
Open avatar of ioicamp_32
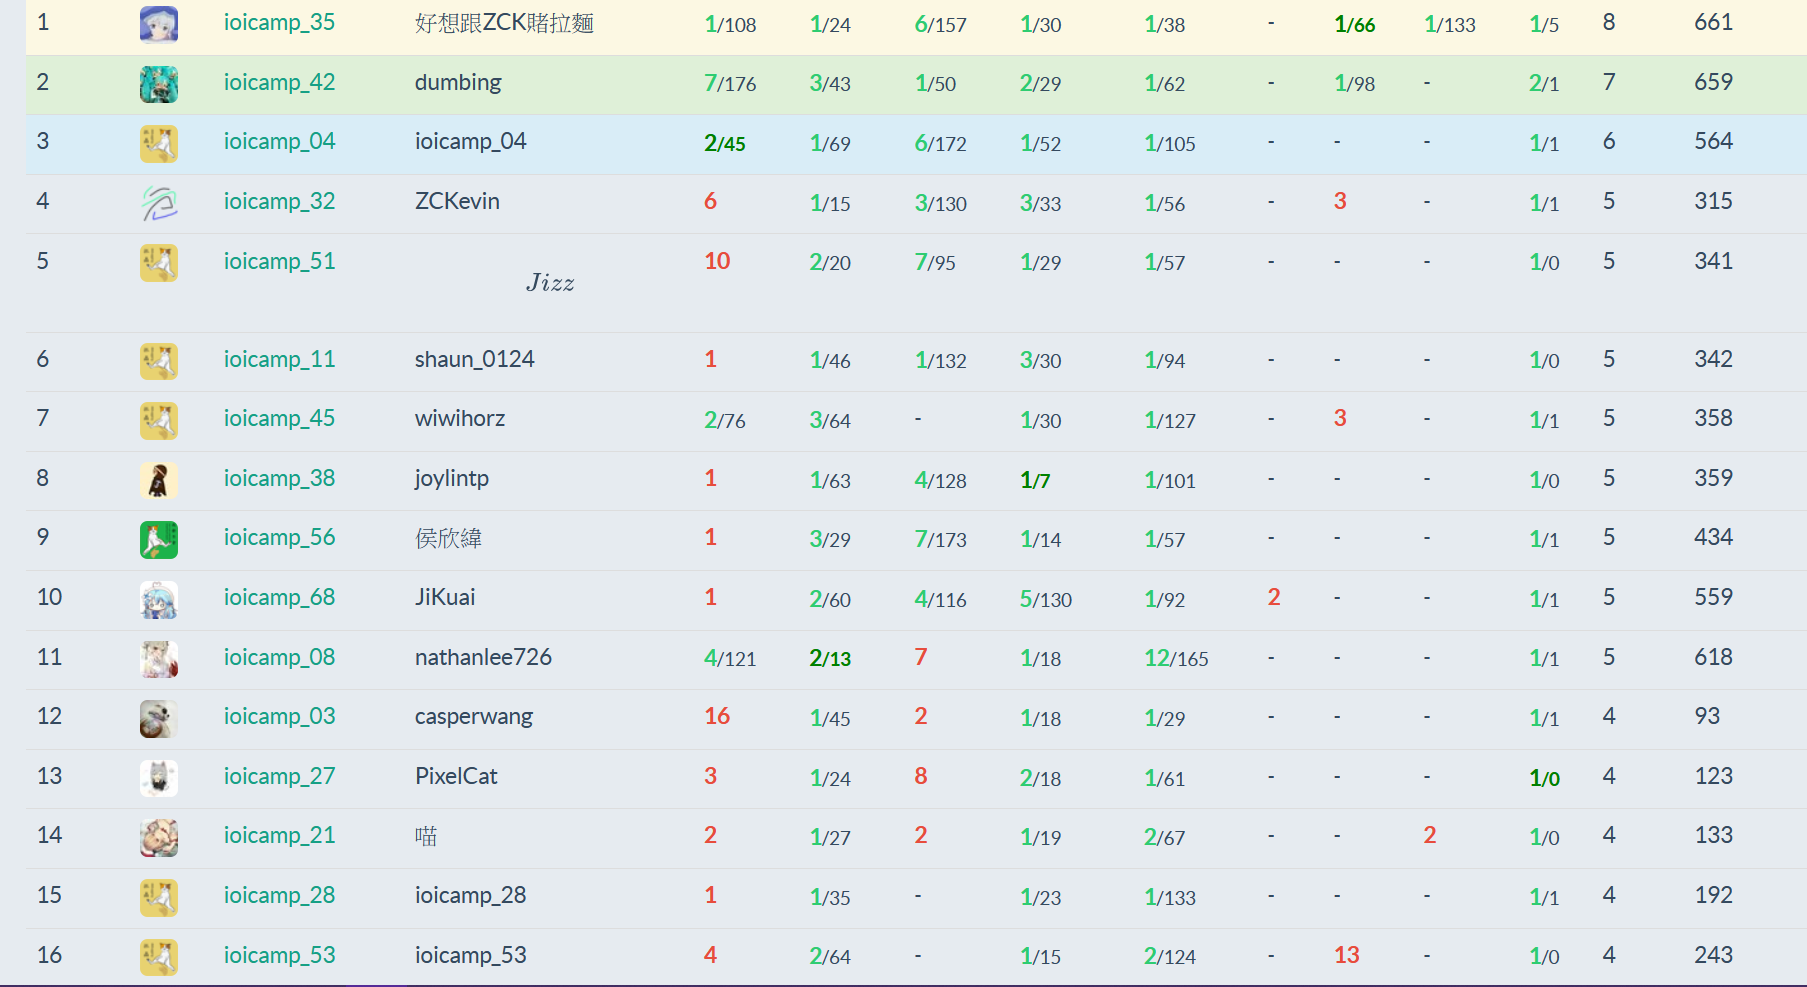click(159, 203)
